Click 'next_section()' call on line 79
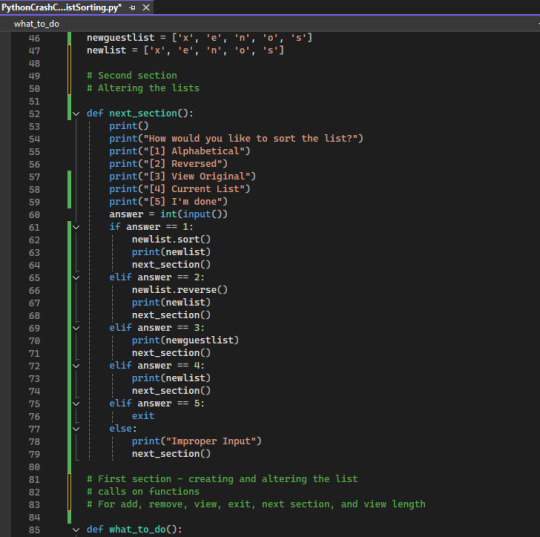Image resolution: width=540 pixels, height=537 pixels. tap(171, 454)
